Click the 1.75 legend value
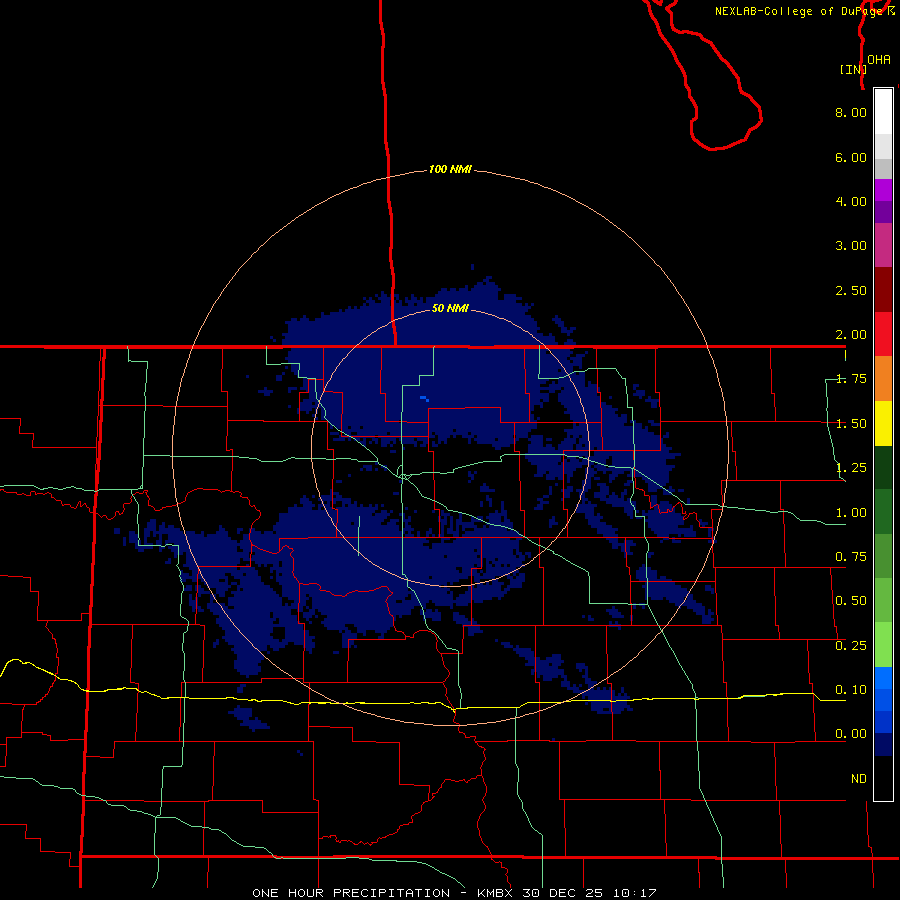 (851, 379)
